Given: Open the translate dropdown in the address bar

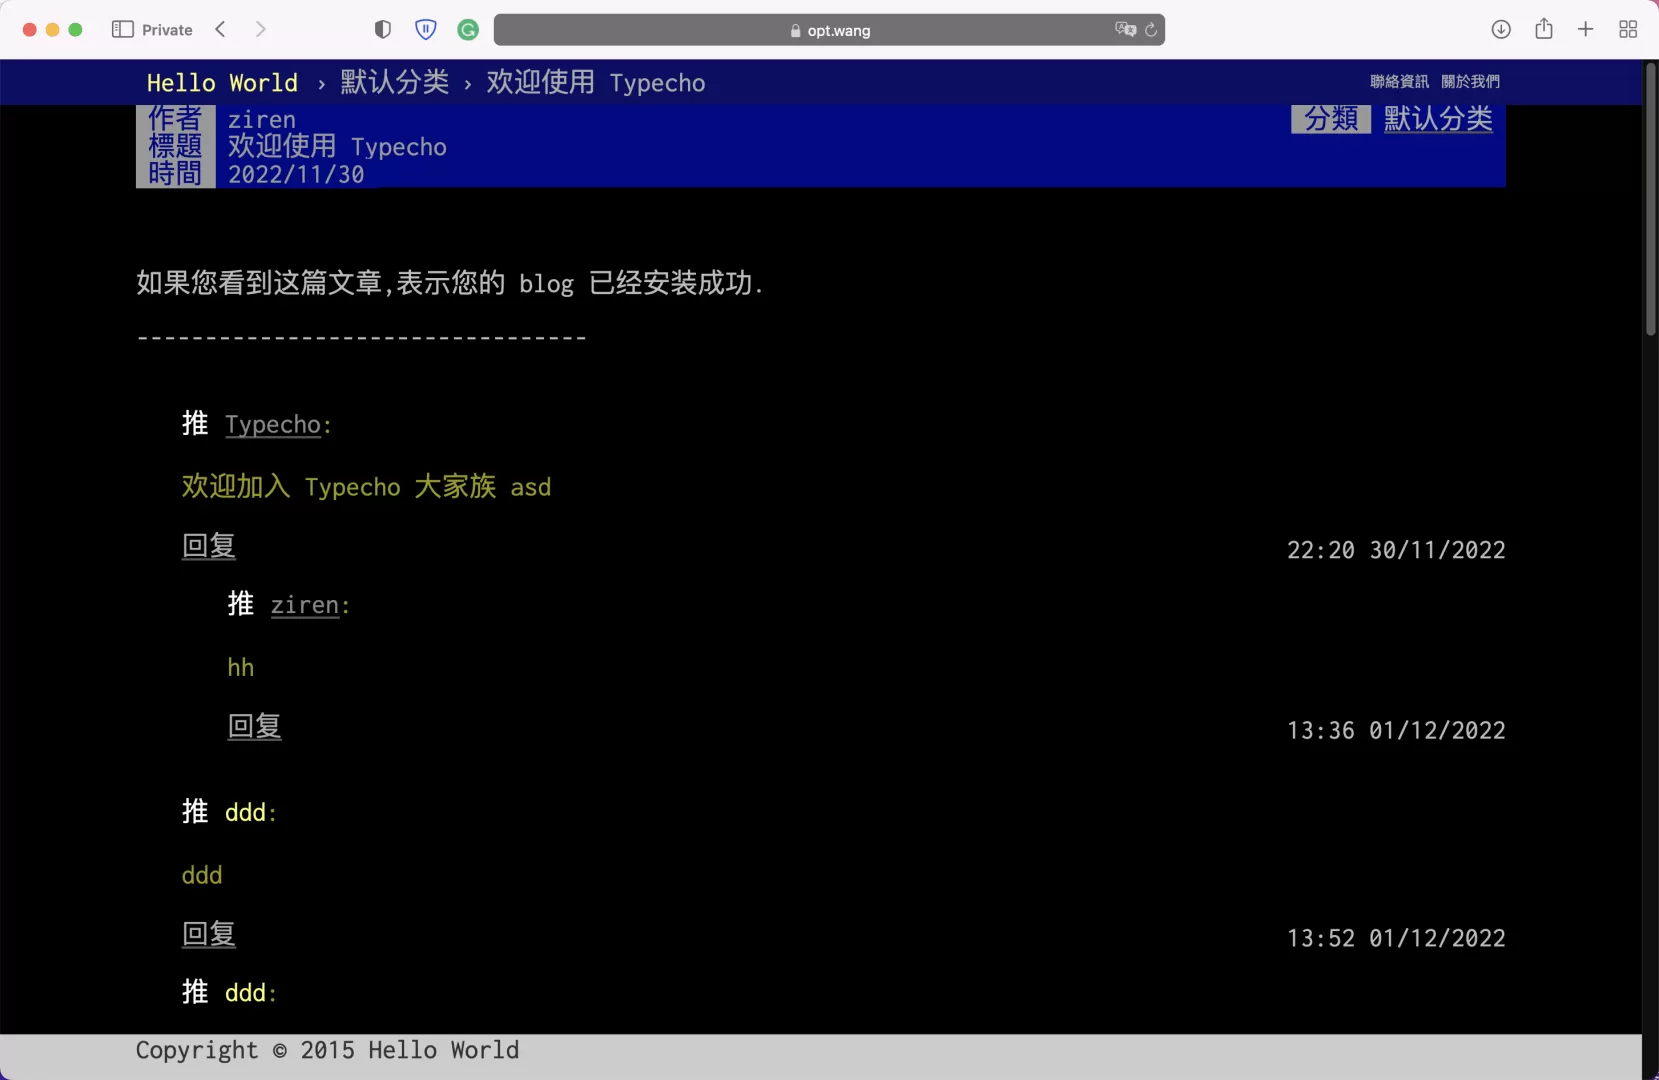Looking at the screenshot, I should [x=1127, y=30].
